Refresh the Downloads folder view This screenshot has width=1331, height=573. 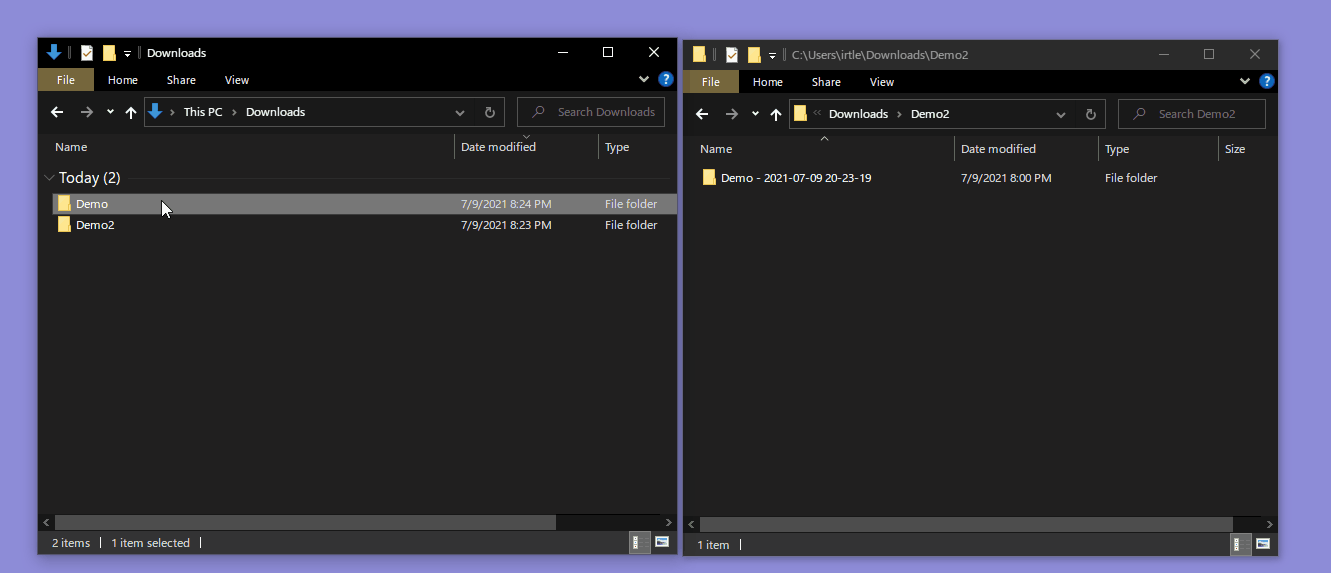[x=489, y=112]
